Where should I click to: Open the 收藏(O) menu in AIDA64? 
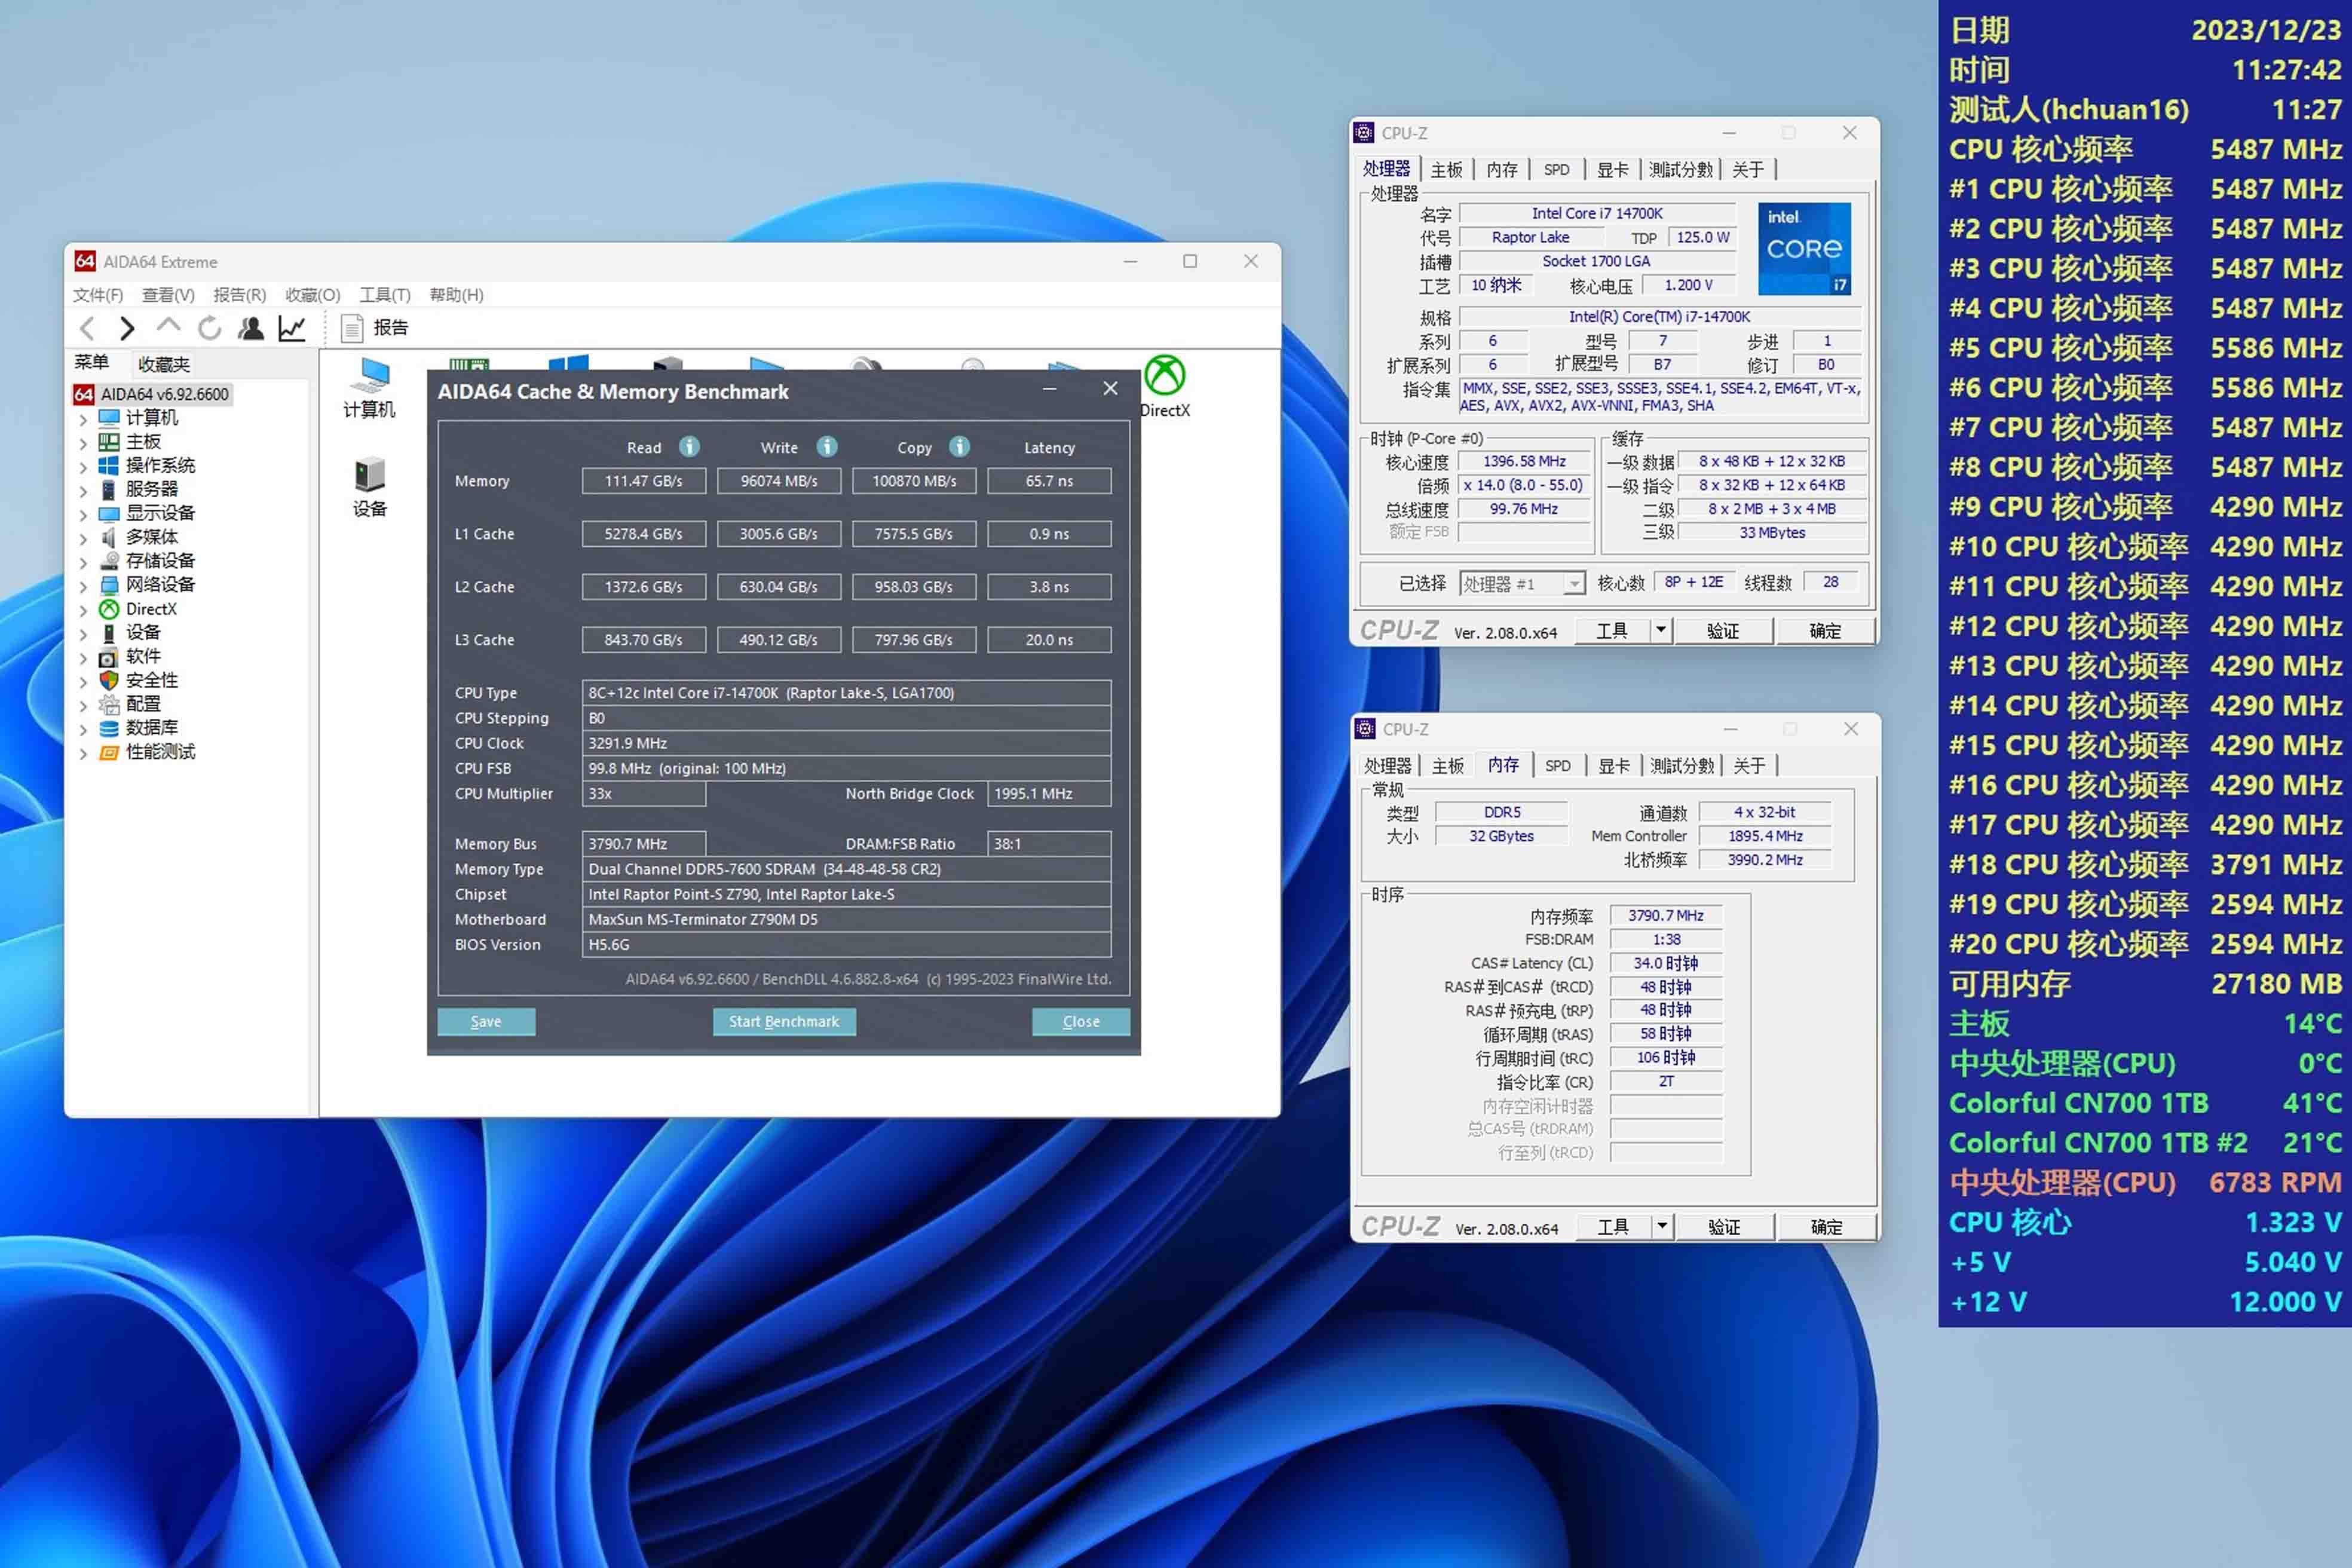[x=312, y=294]
